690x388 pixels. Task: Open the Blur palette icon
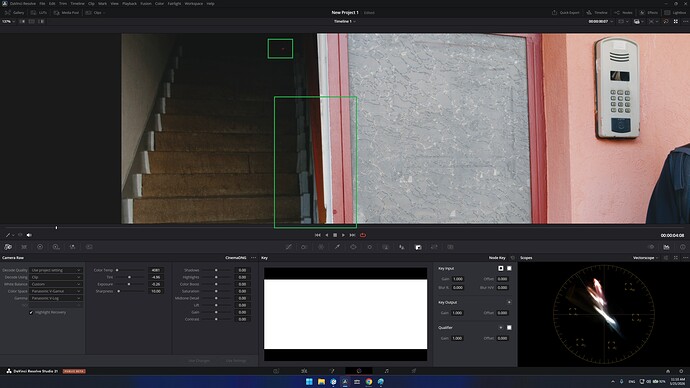pyautogui.click(x=402, y=247)
